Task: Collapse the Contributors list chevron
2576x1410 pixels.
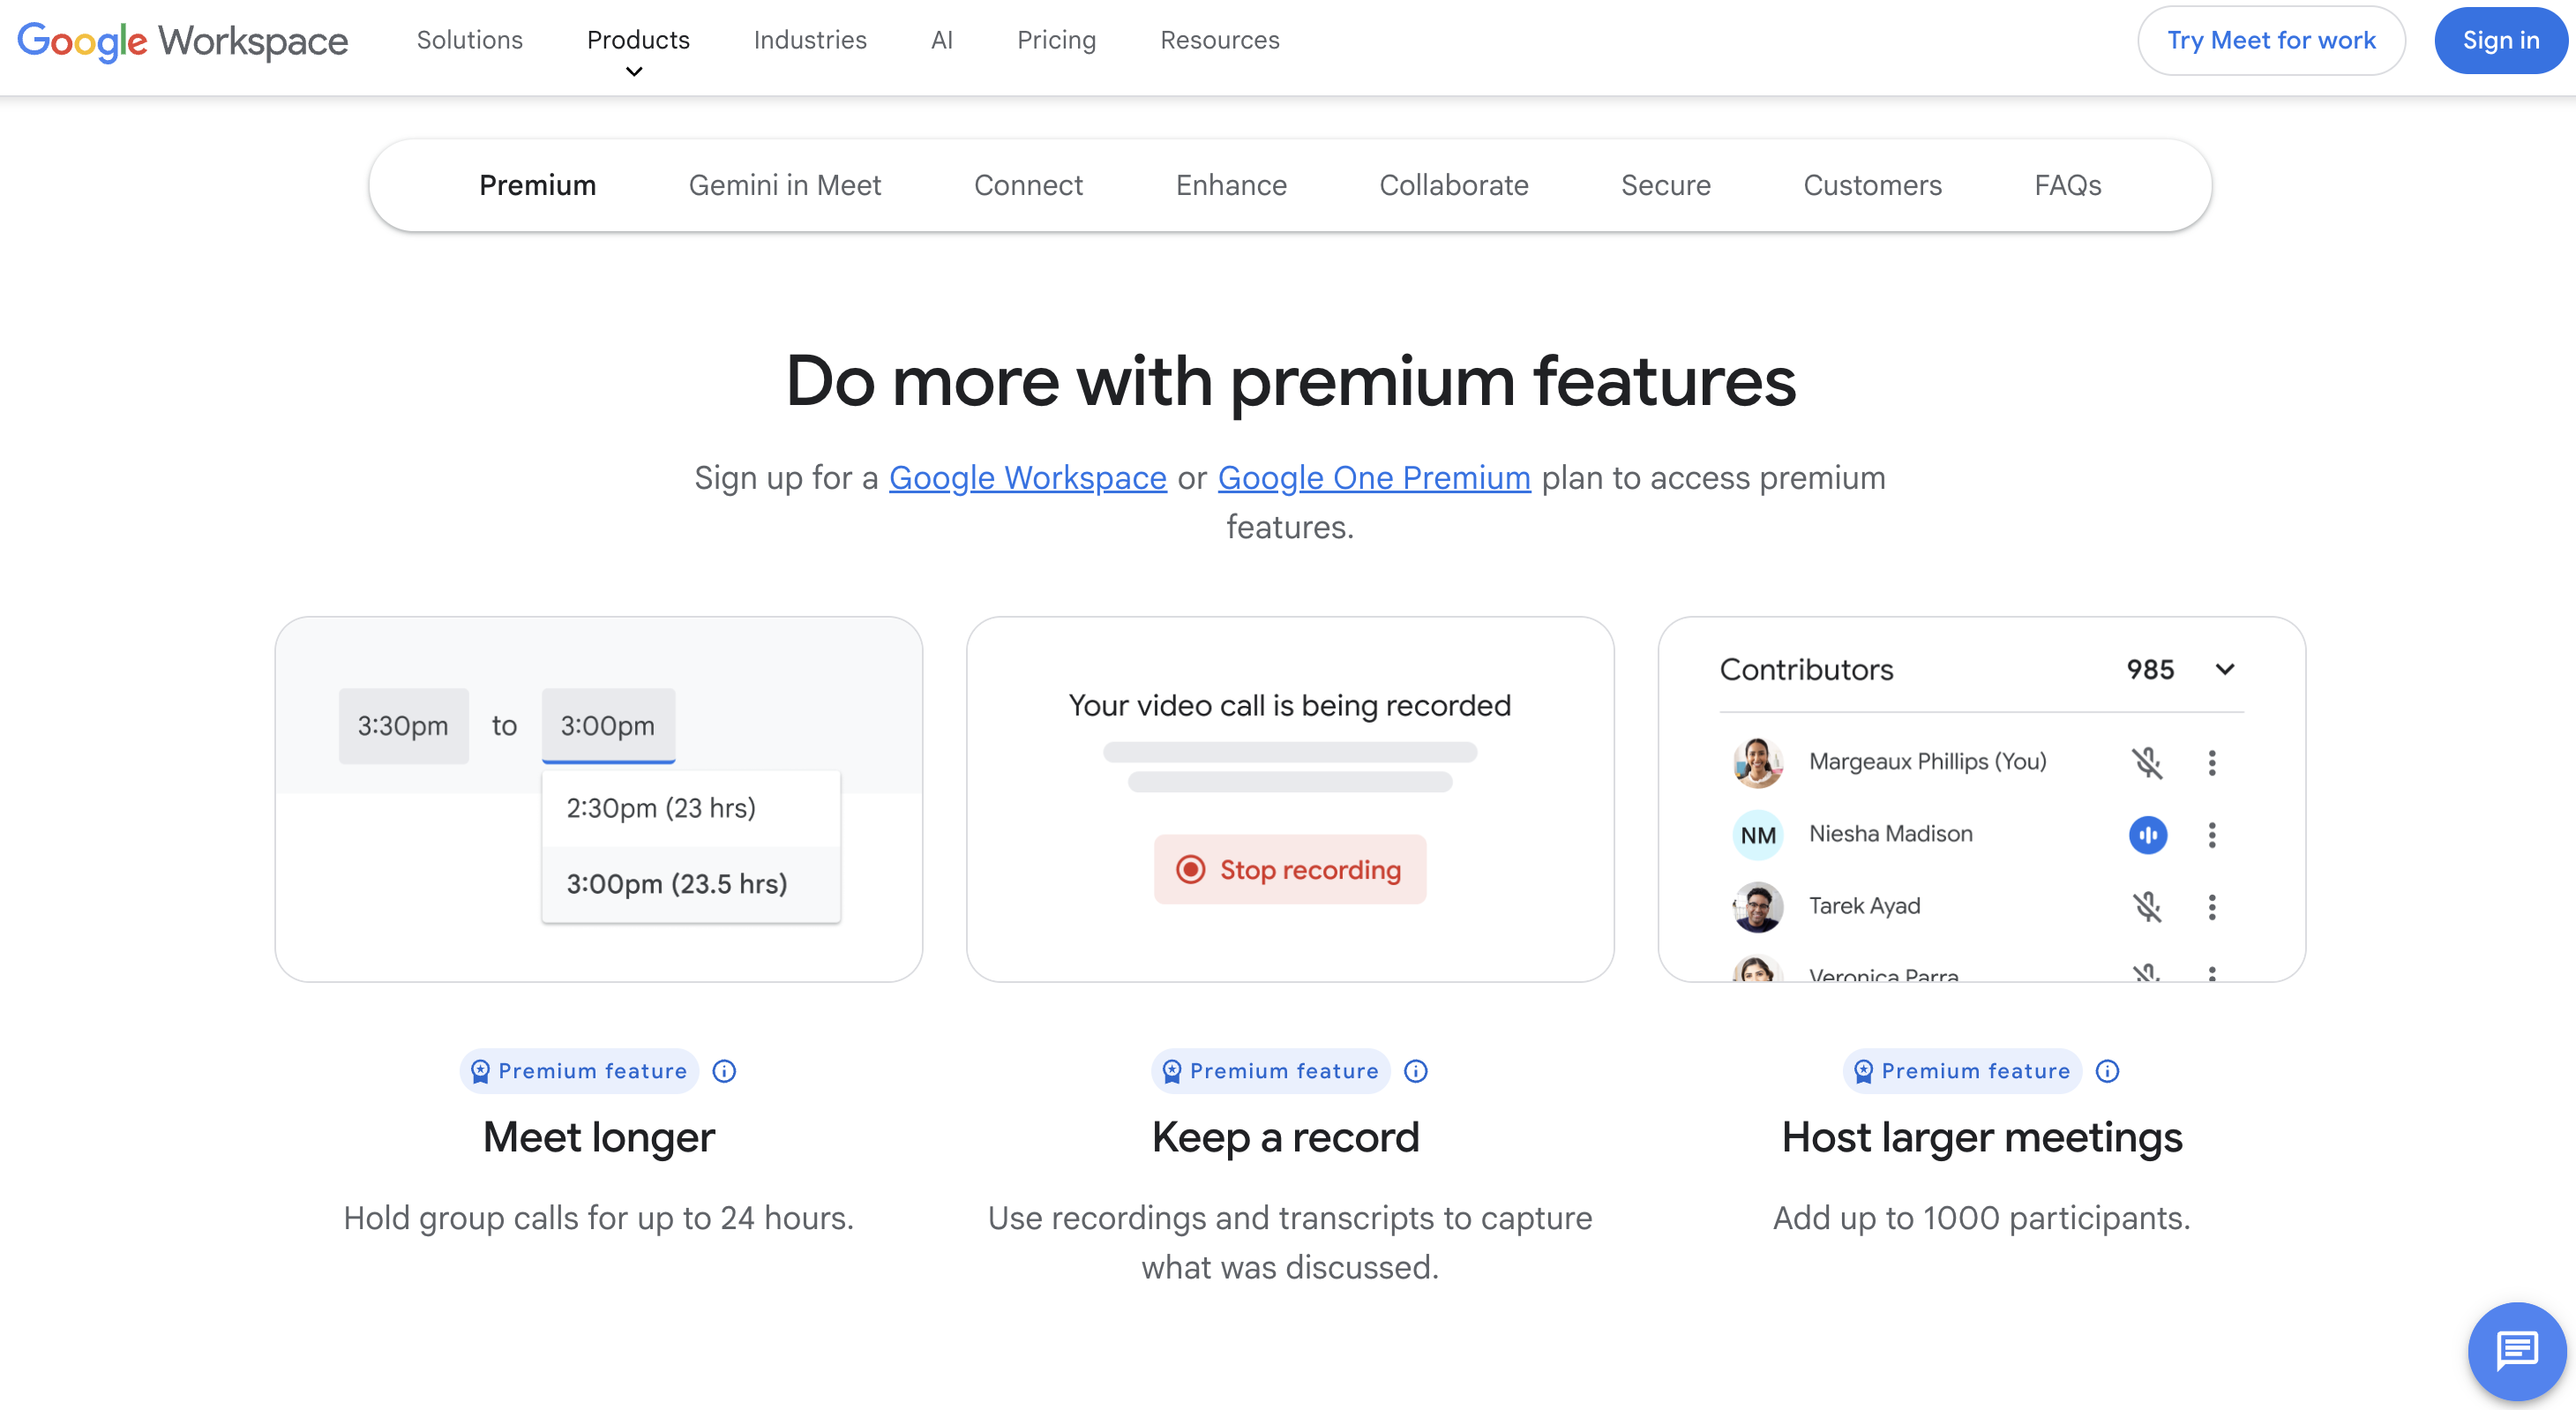Action: click(x=2225, y=669)
